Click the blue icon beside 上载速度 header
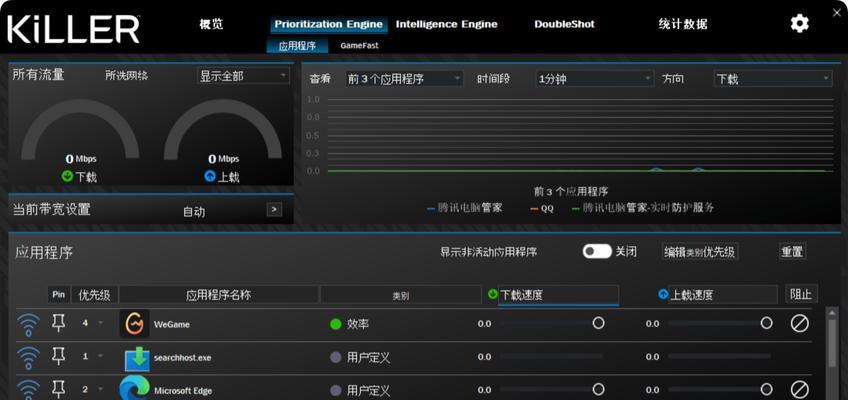The height and width of the screenshot is (400, 848). click(663, 294)
